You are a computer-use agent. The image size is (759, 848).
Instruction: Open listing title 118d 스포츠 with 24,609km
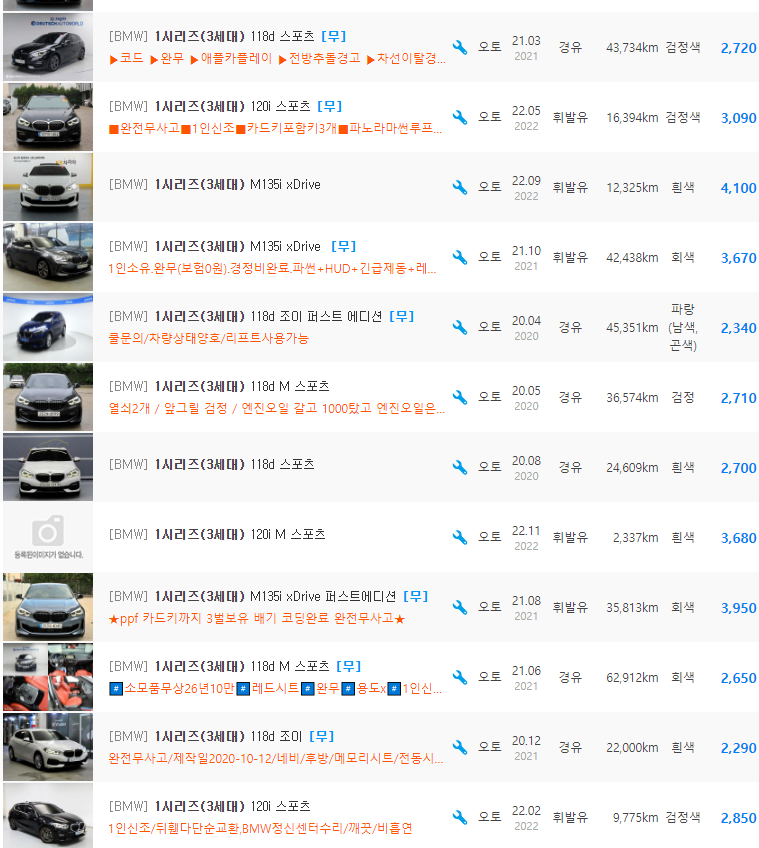point(211,464)
